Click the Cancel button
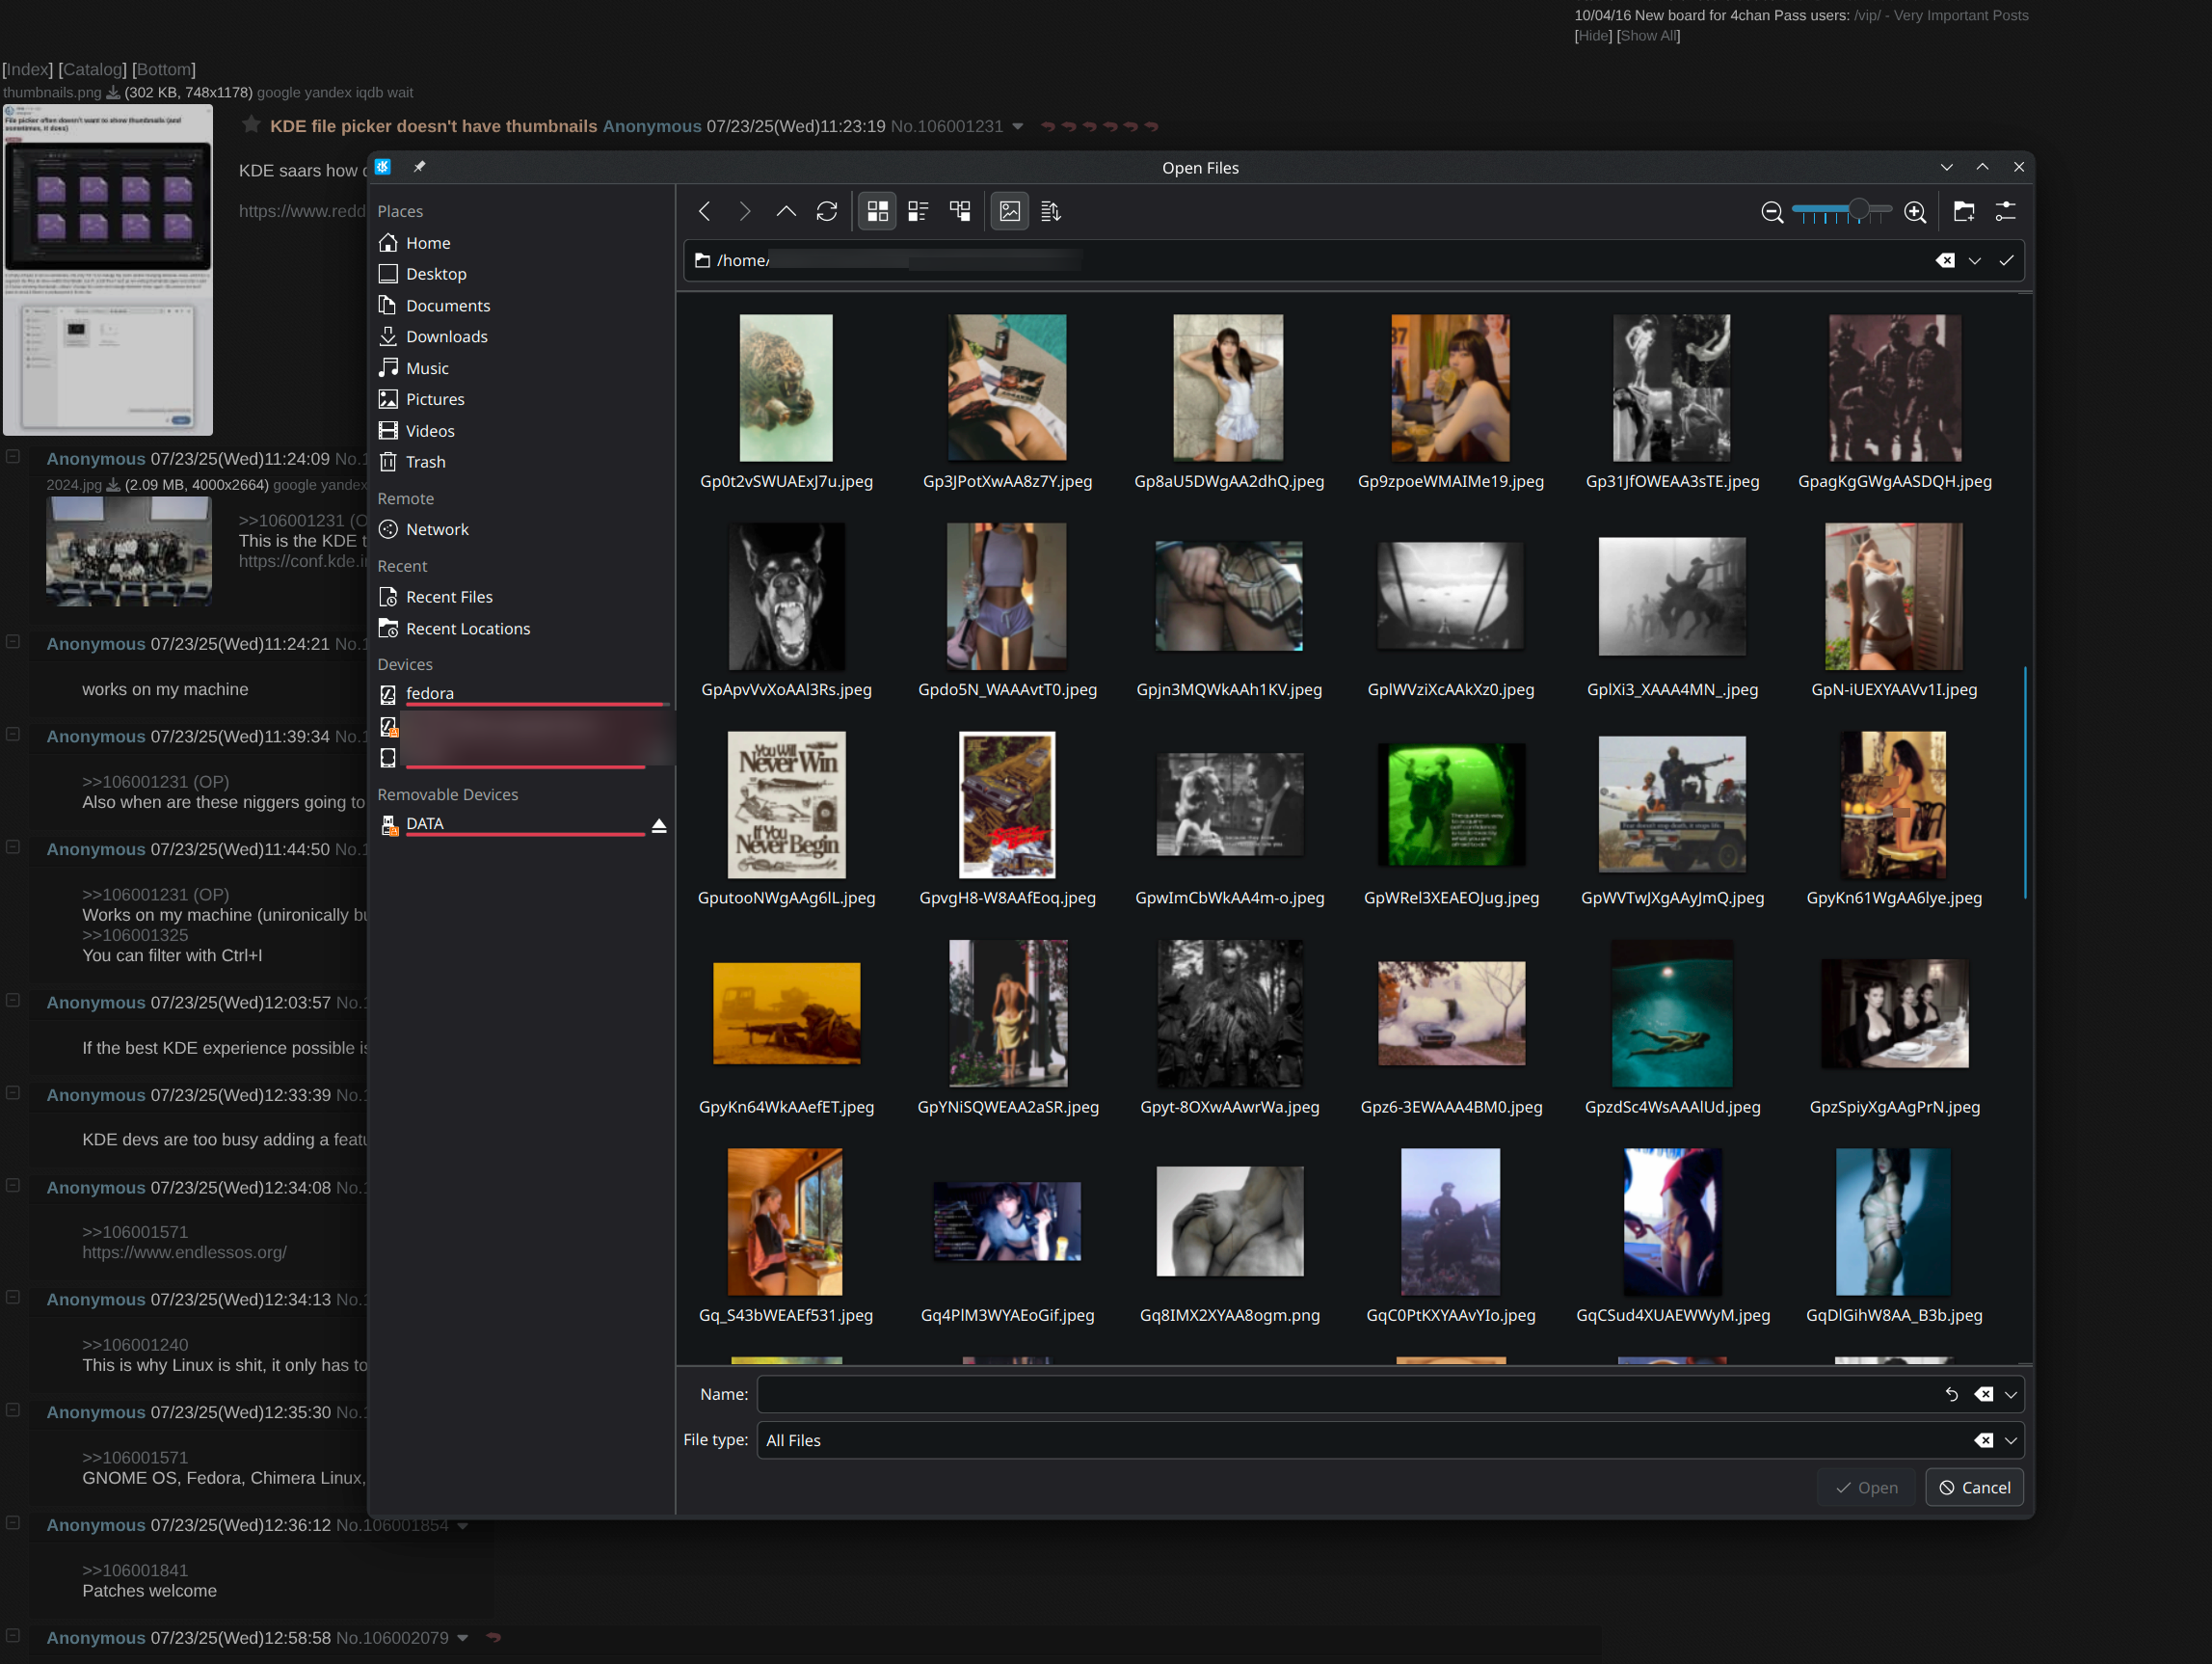 1975,1487
